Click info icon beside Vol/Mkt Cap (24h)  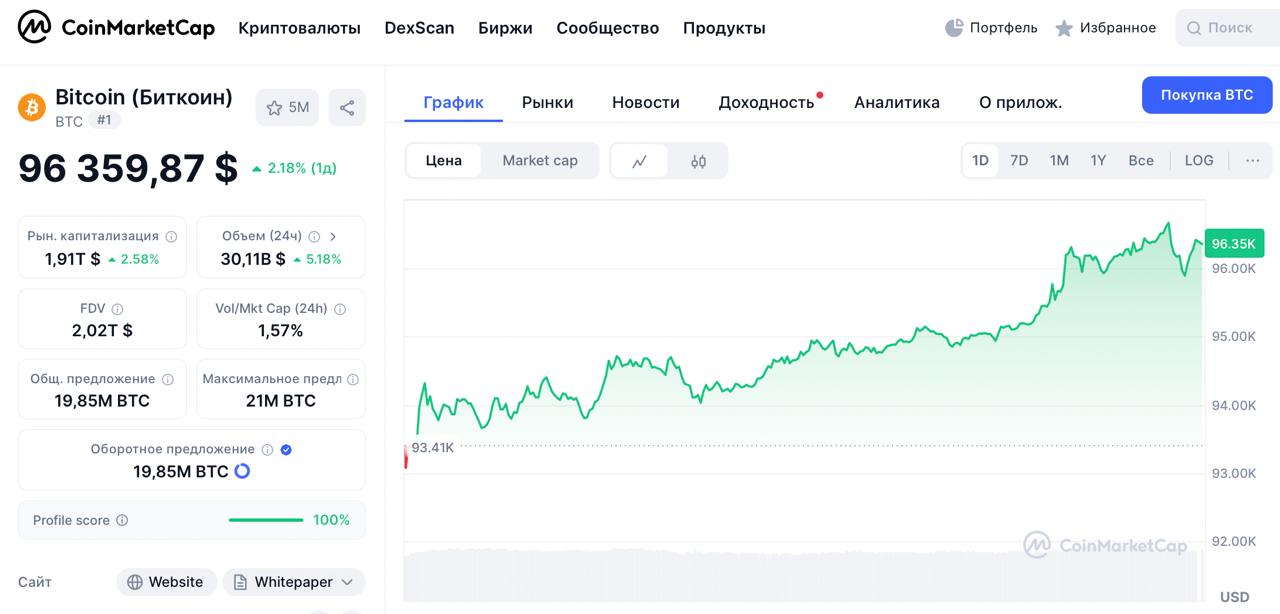[340, 309]
